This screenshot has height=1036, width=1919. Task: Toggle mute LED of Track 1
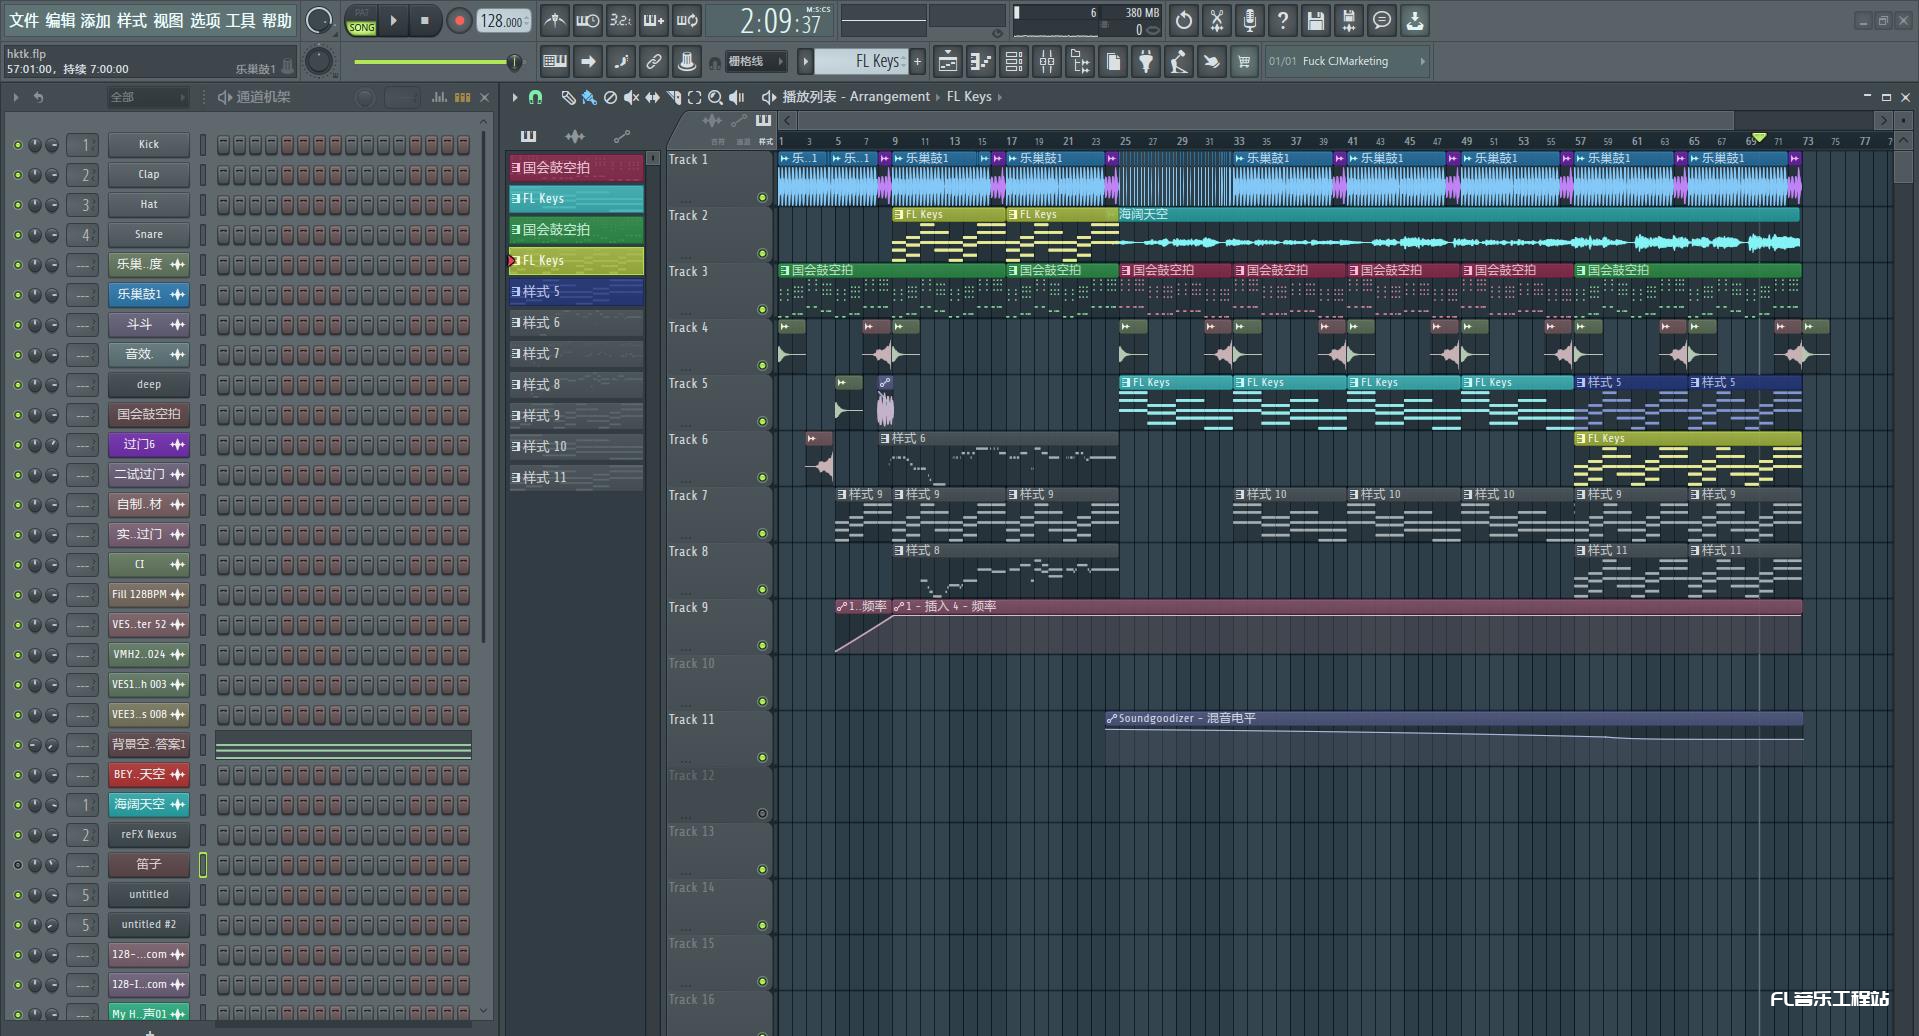click(x=762, y=198)
